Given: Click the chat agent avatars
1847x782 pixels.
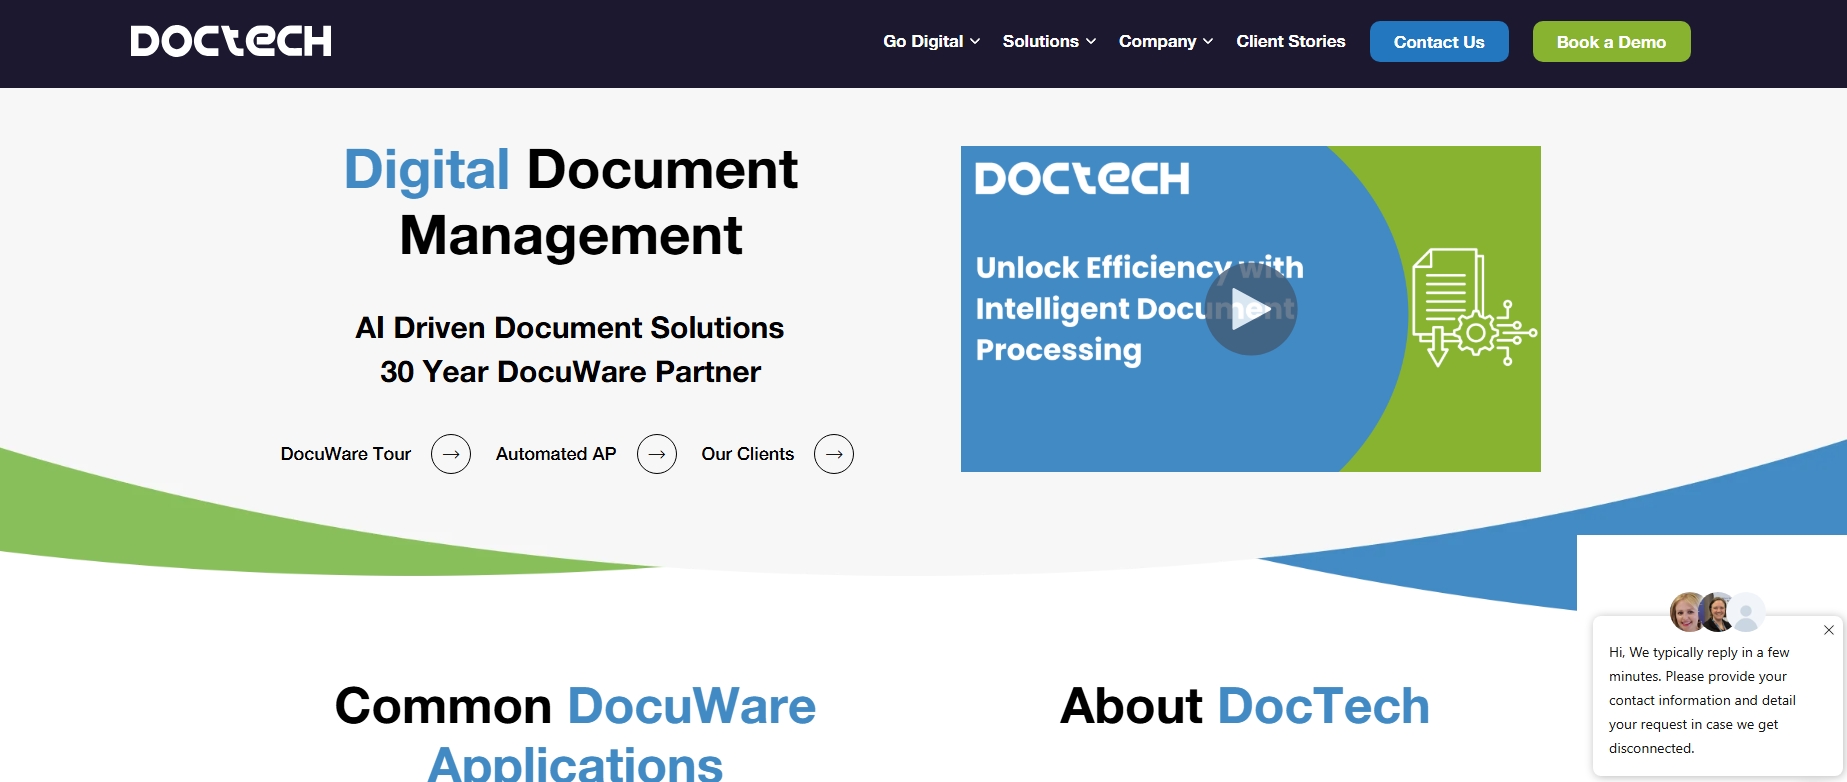Looking at the screenshot, I should point(1717,612).
